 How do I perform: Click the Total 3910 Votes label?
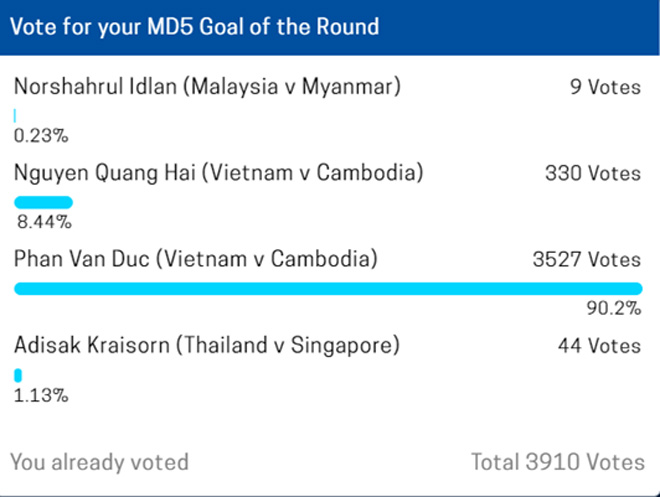pyautogui.click(x=558, y=462)
